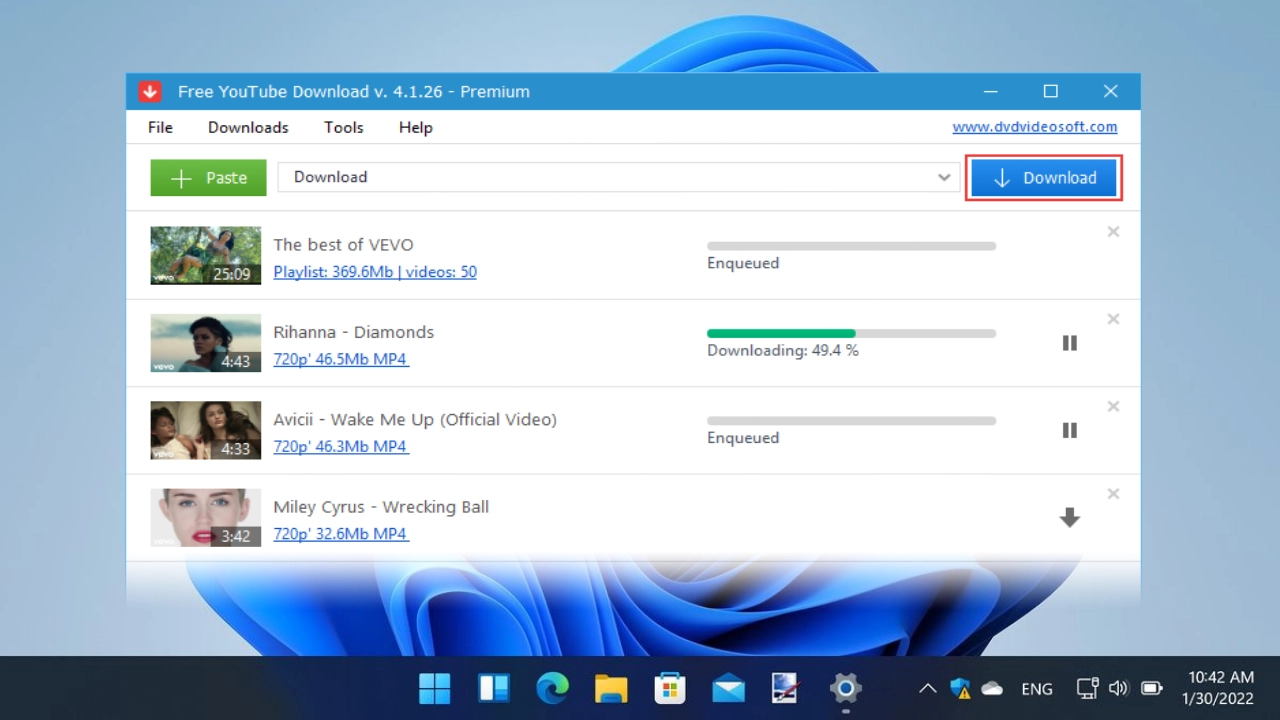Screen dimensions: 1280x720
Task: Click Avicii - Wake Me Up progress bar
Action: click(851, 421)
